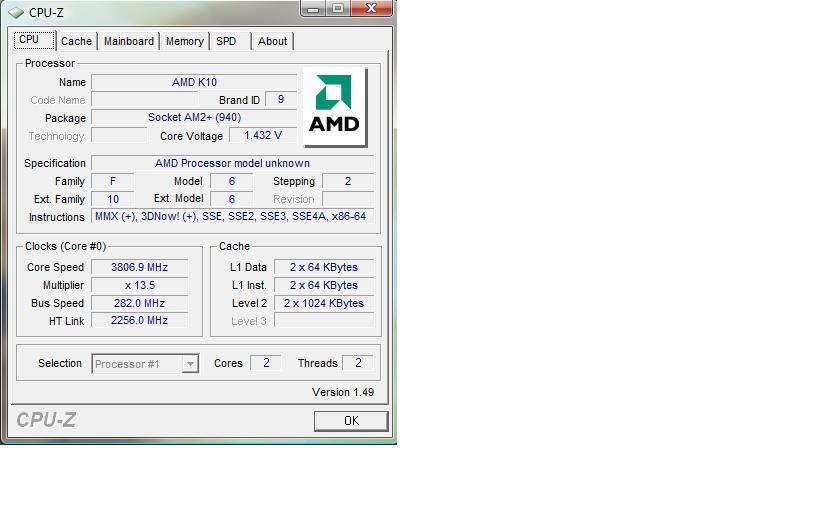This screenshot has width=840, height=525.
Task: Maximize the CPU-Z window
Action: pos(338,9)
